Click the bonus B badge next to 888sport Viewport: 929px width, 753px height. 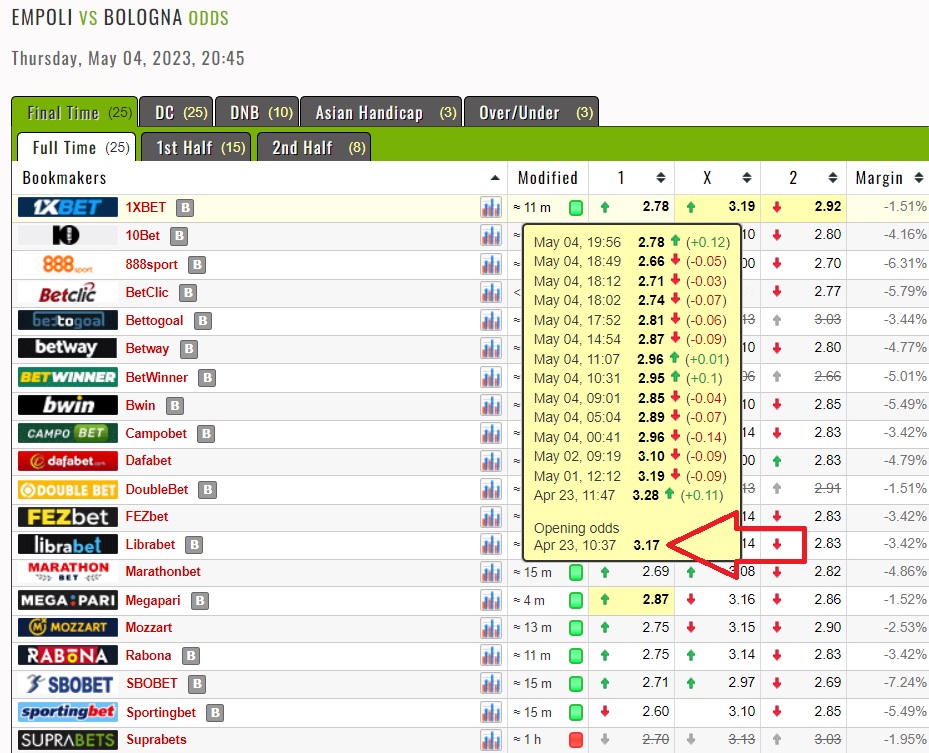tap(197, 265)
